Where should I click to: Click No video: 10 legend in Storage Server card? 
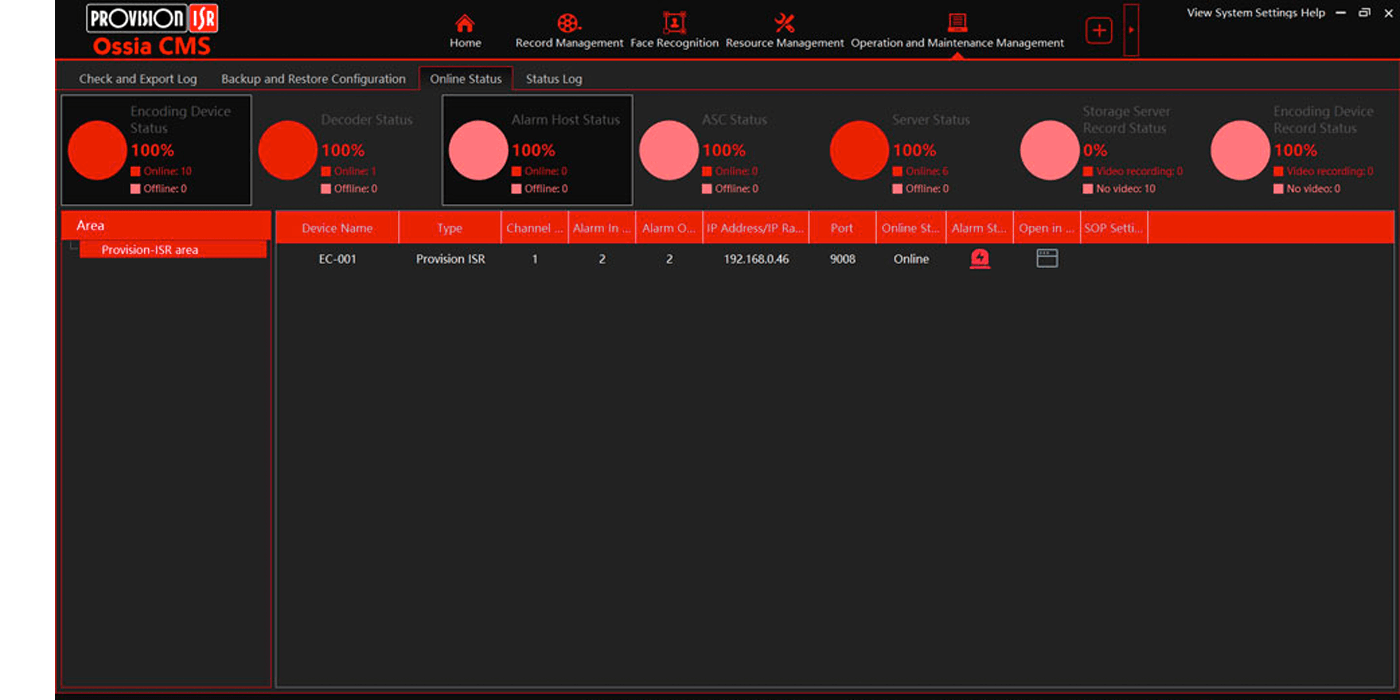click(x=1120, y=189)
